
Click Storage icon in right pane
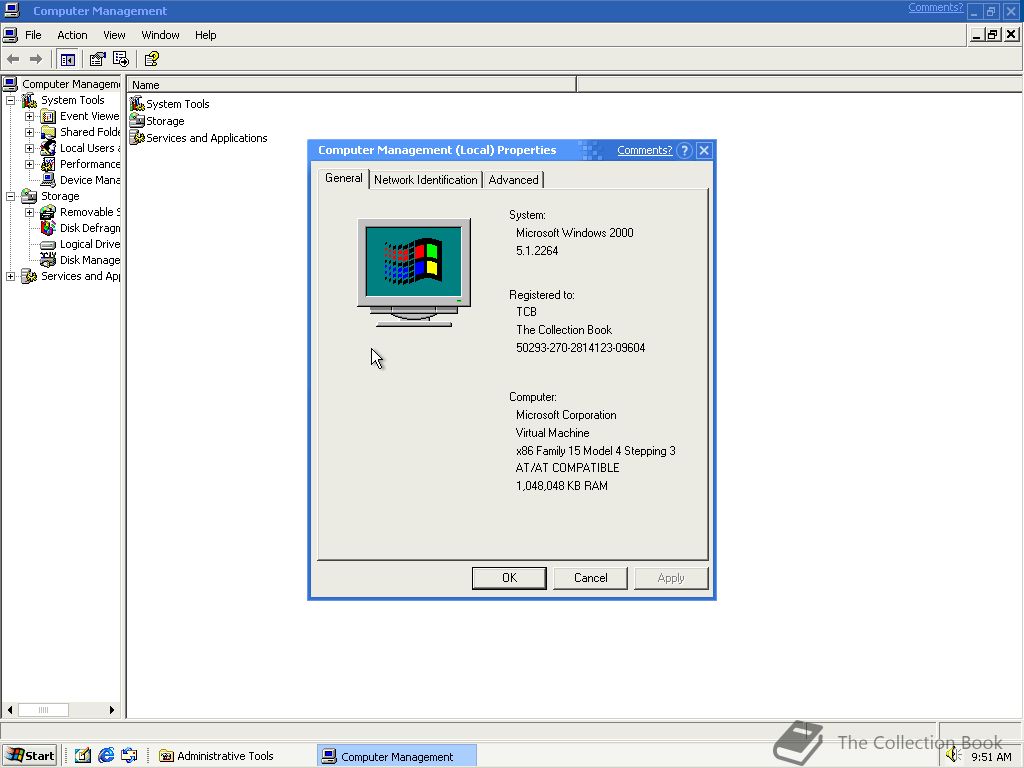tap(136, 121)
